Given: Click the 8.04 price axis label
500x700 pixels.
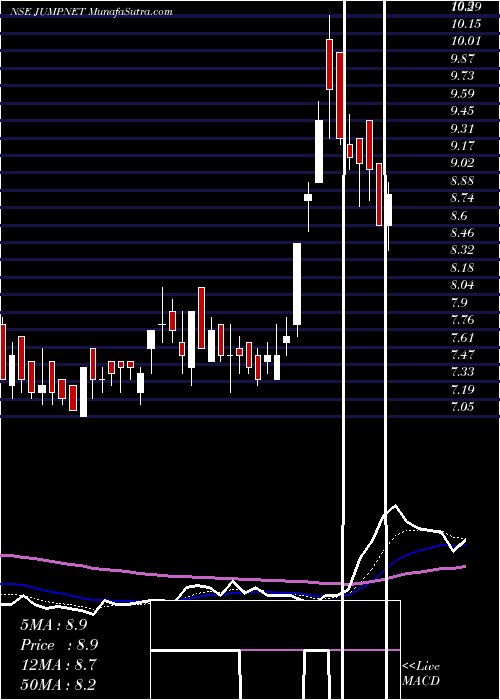Looking at the screenshot, I should point(462,285).
